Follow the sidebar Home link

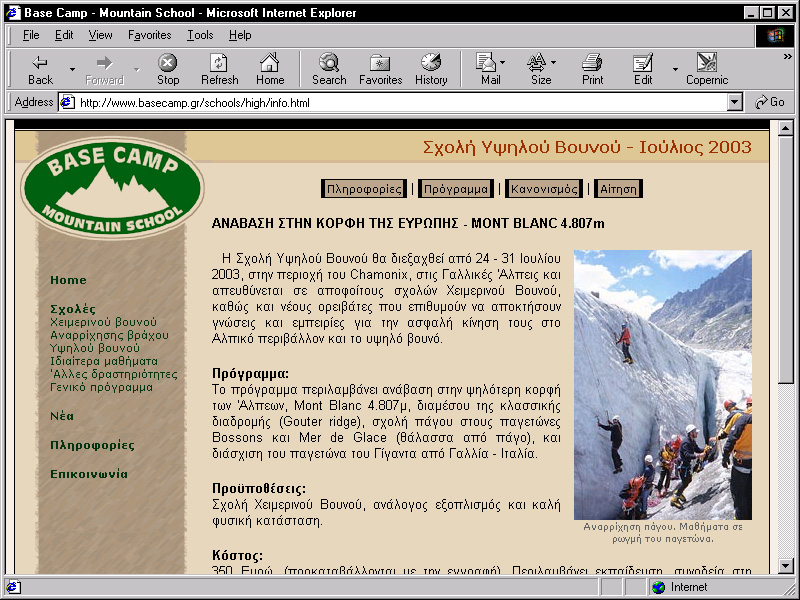(68, 280)
